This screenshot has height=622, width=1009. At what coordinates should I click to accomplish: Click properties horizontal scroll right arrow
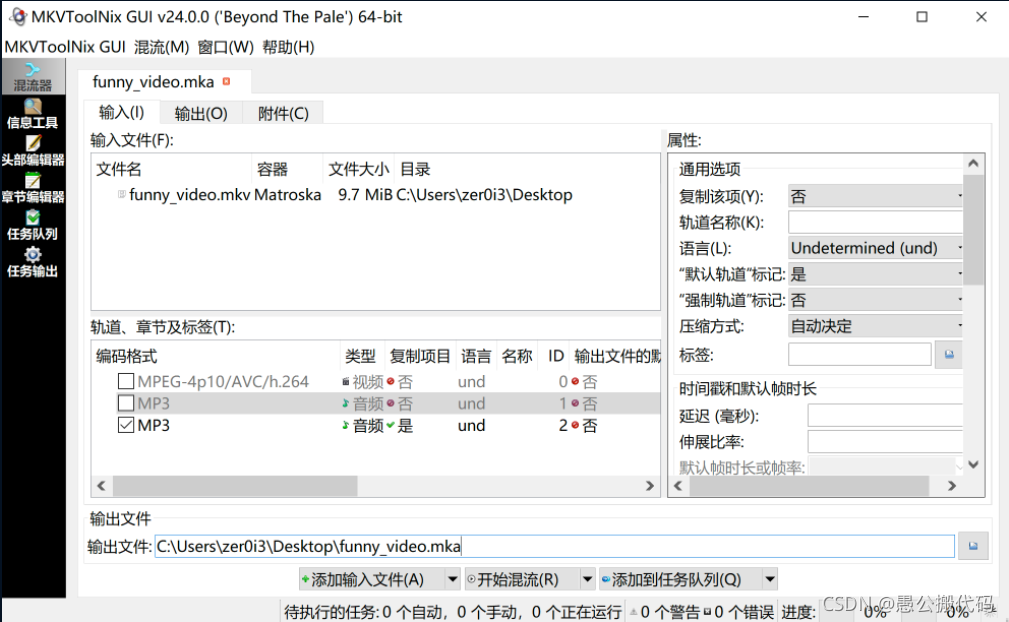click(x=952, y=486)
